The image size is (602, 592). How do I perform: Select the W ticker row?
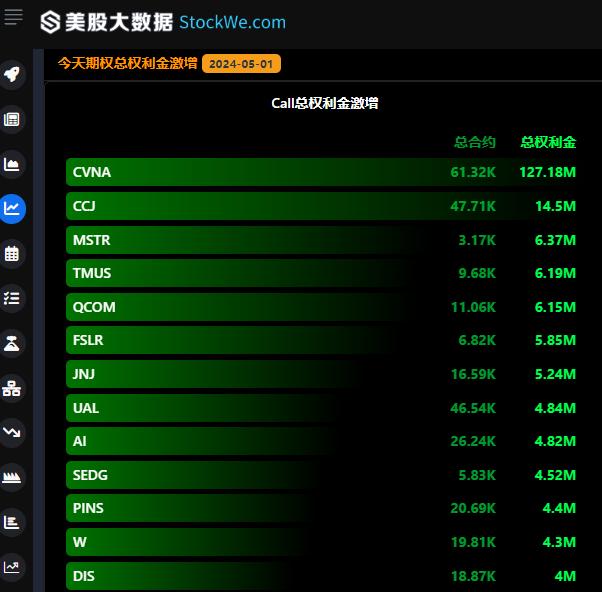tap(321, 542)
